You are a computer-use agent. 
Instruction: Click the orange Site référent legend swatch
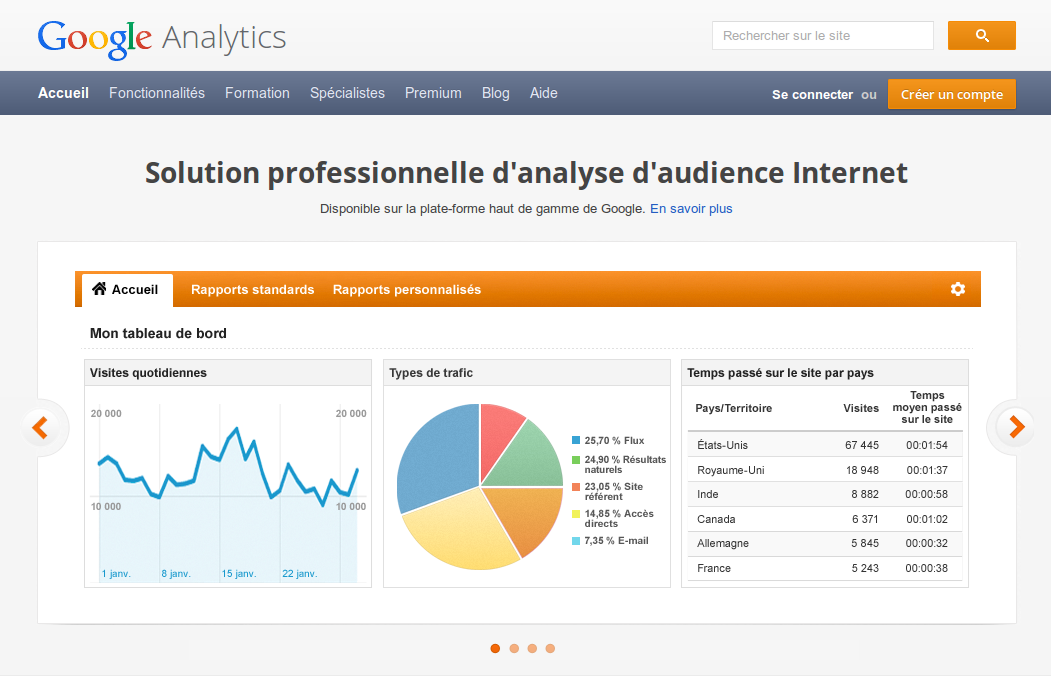click(576, 487)
